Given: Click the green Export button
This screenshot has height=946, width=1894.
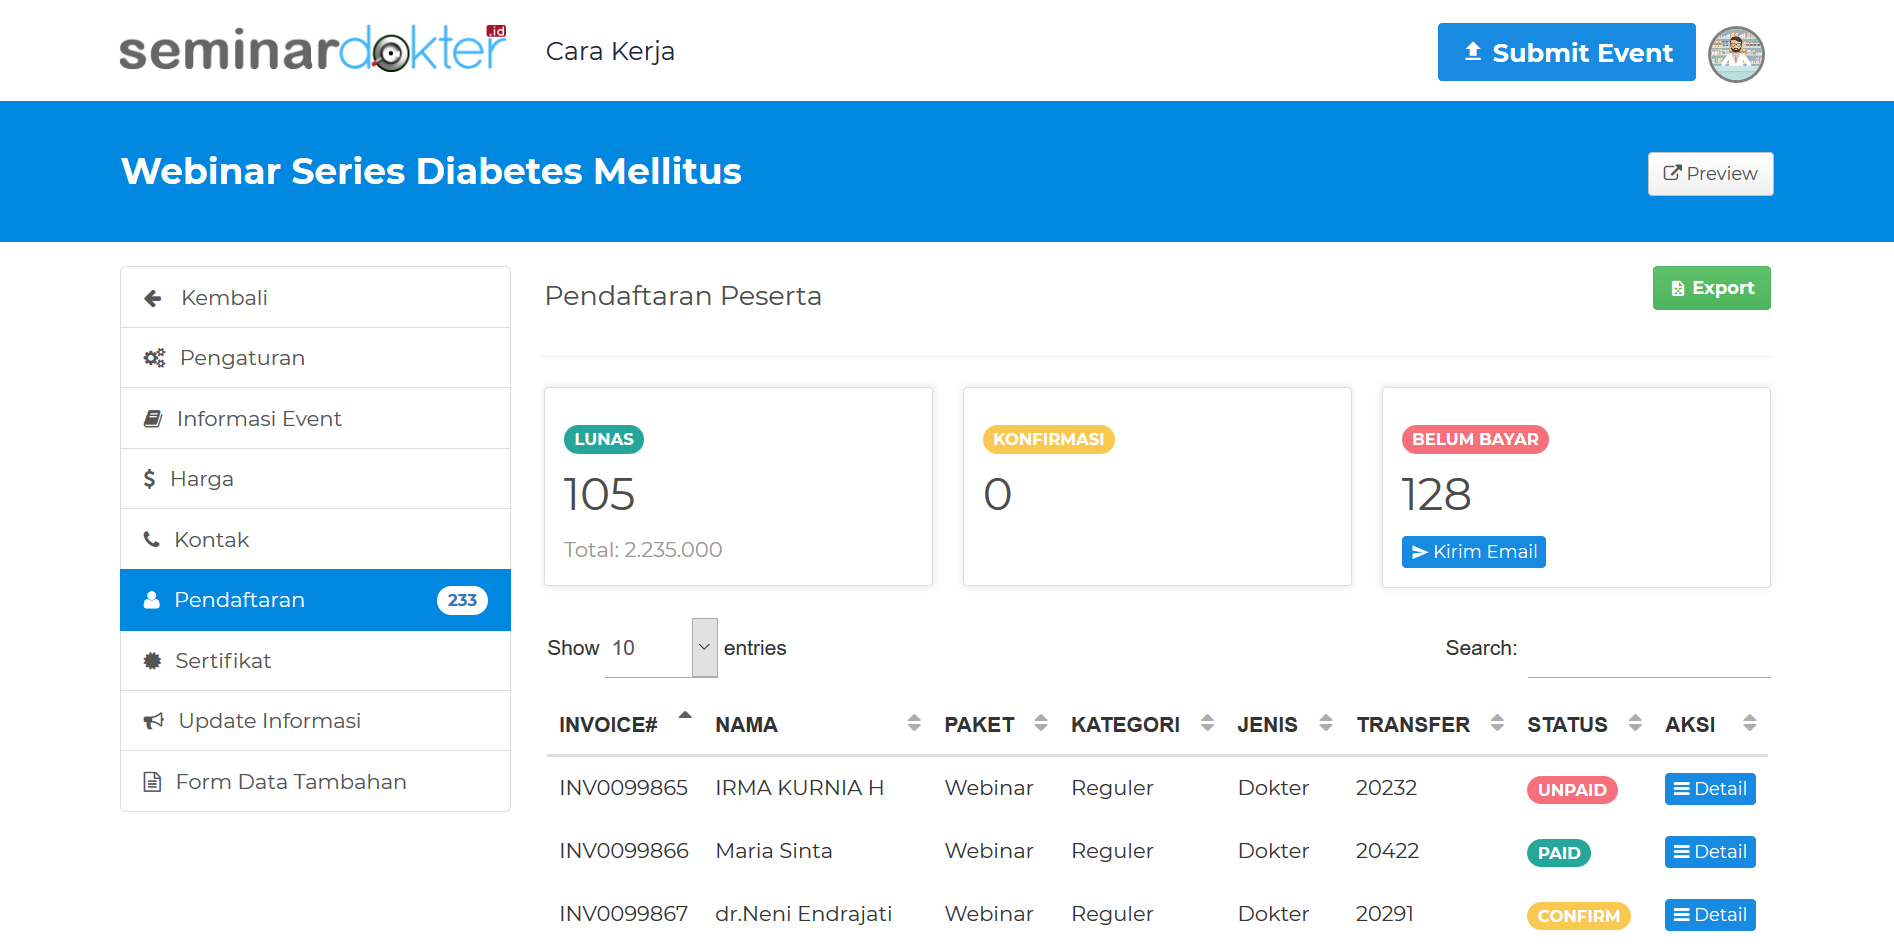Looking at the screenshot, I should pyautogui.click(x=1711, y=288).
